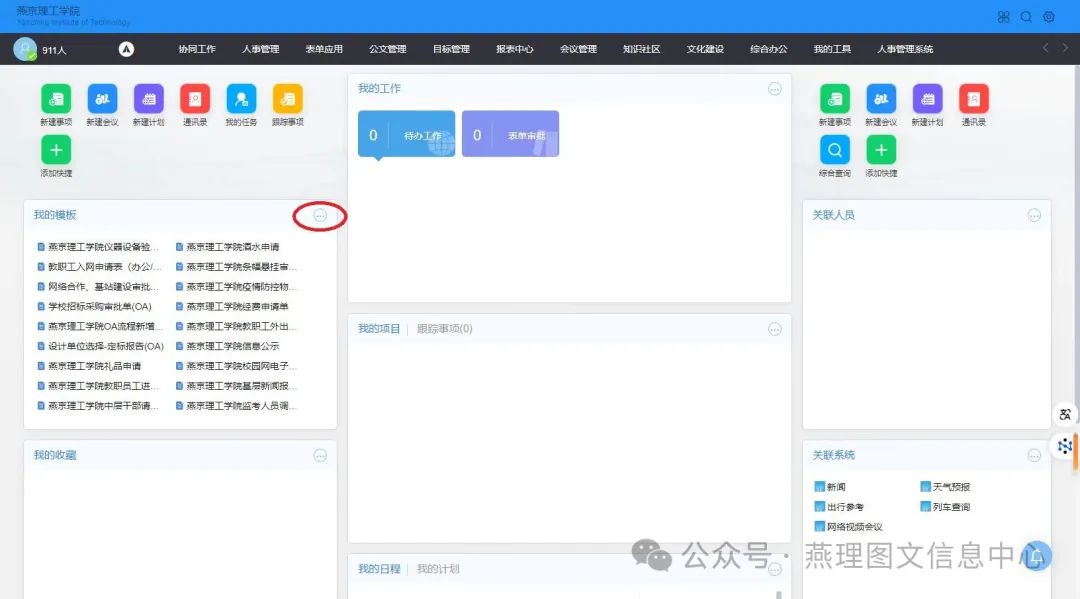1080x599 pixels.
Task: Open the orange 跟踪事项 shortcut icon
Action: pos(287,99)
